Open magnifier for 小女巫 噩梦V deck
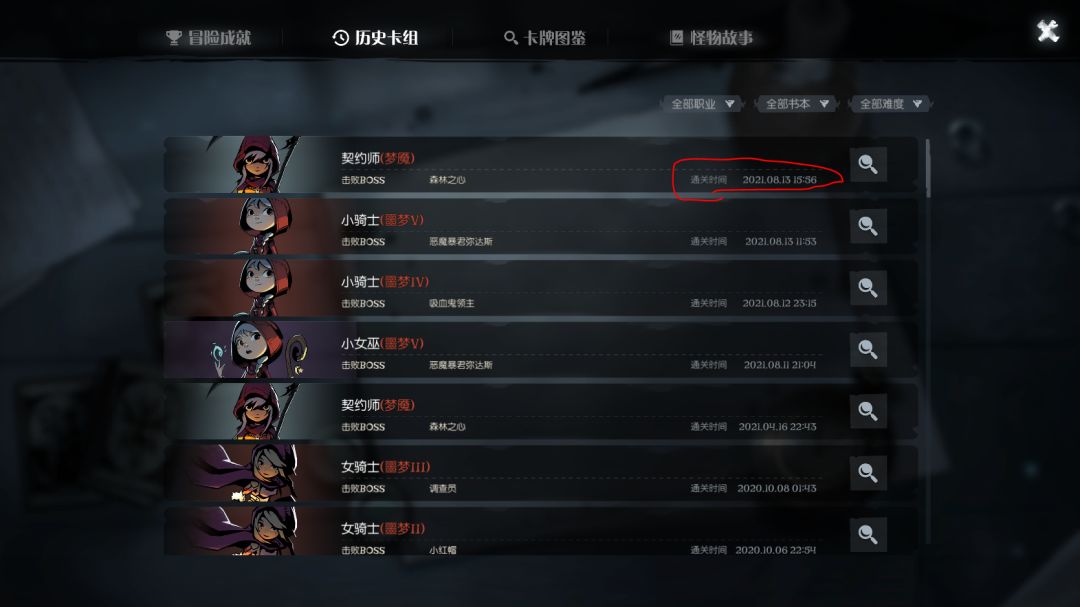The height and width of the screenshot is (607, 1080). pyautogui.click(x=868, y=349)
